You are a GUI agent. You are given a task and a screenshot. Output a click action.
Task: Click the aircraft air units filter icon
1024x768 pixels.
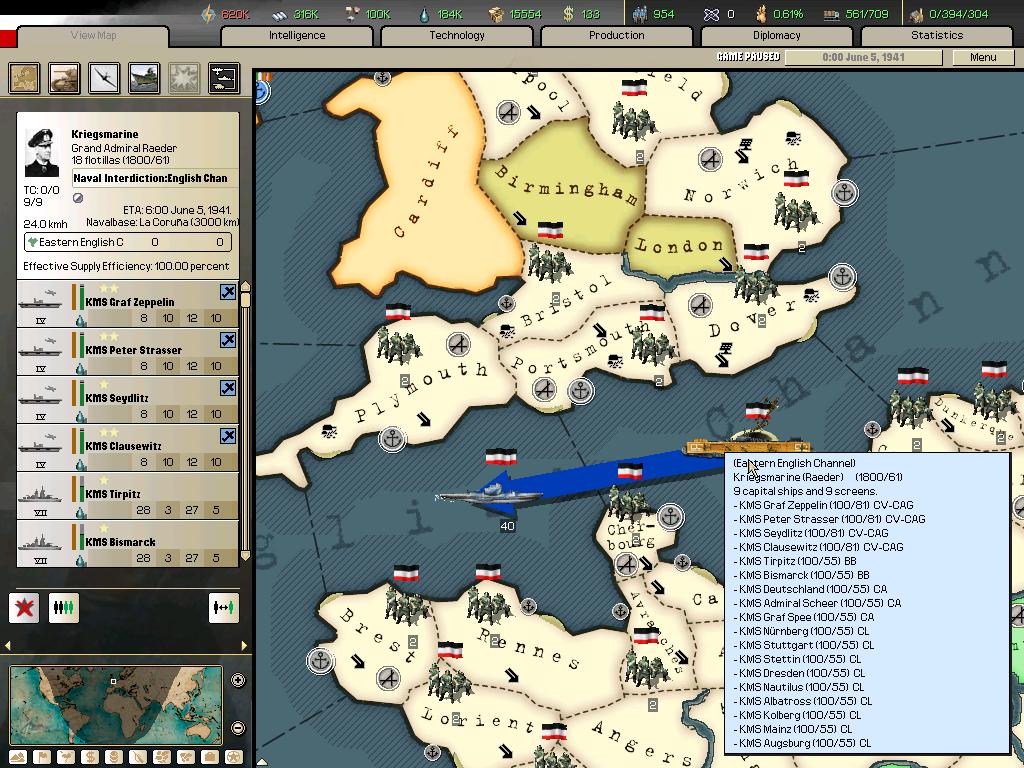(x=104, y=78)
